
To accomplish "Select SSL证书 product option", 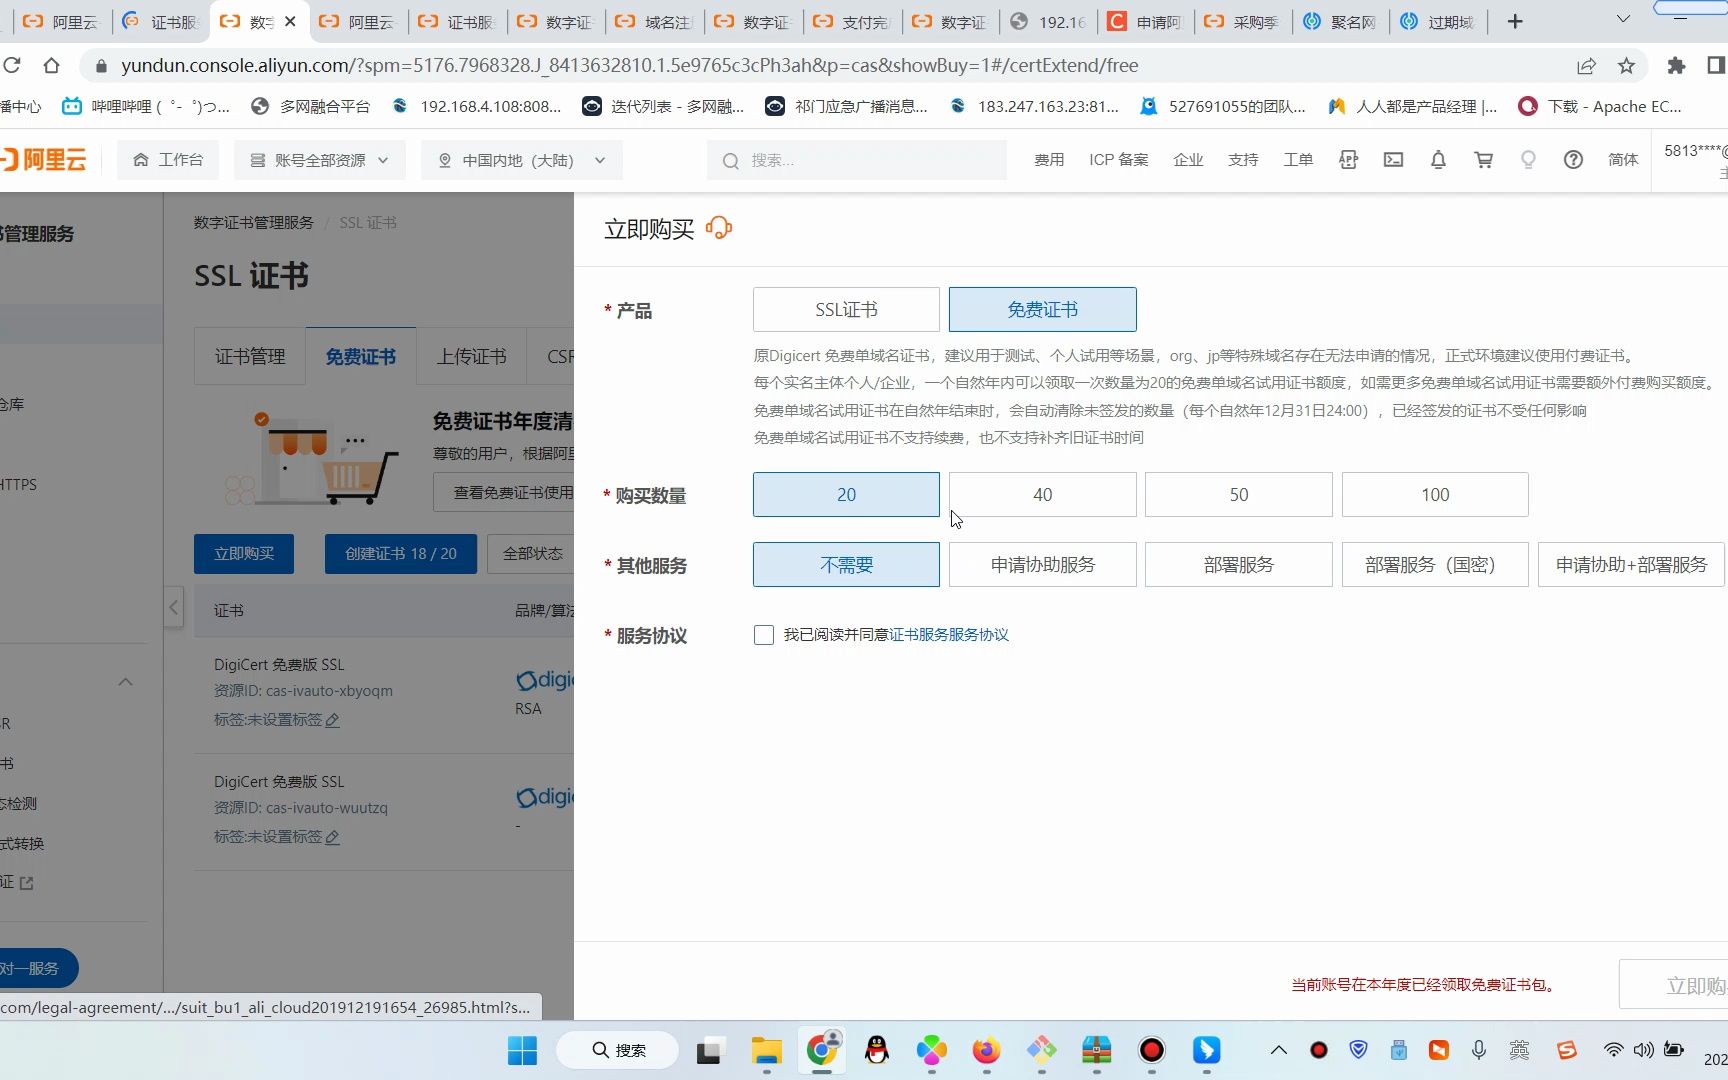I will [x=846, y=310].
